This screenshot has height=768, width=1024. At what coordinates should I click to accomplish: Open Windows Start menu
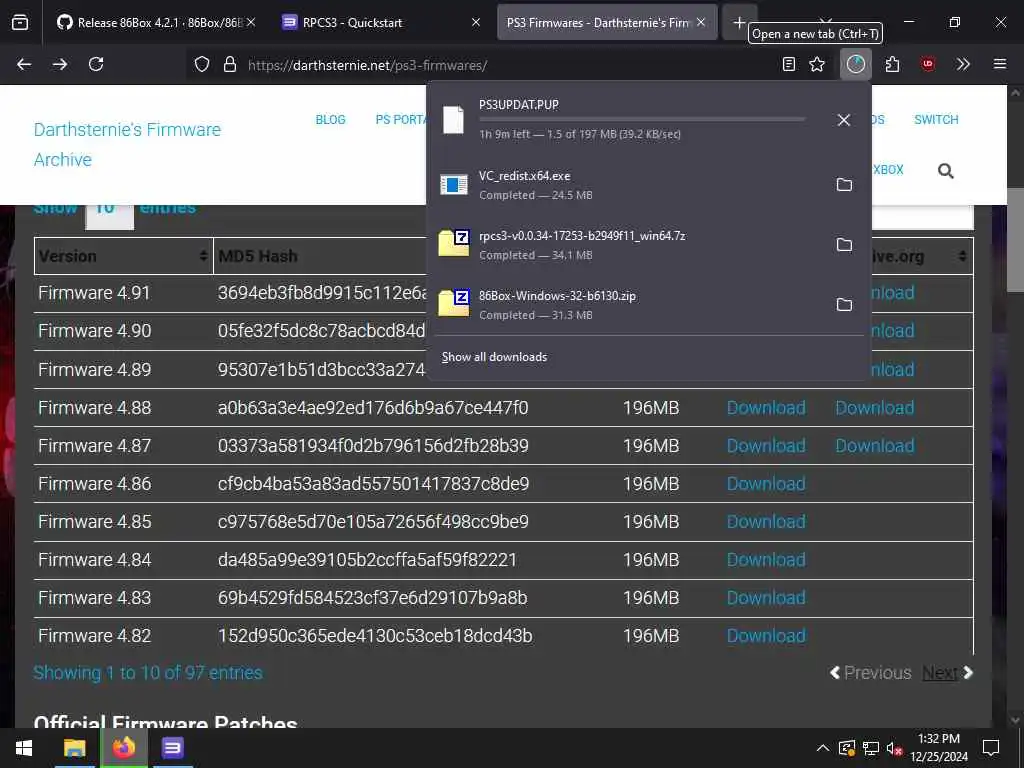click(x=24, y=748)
